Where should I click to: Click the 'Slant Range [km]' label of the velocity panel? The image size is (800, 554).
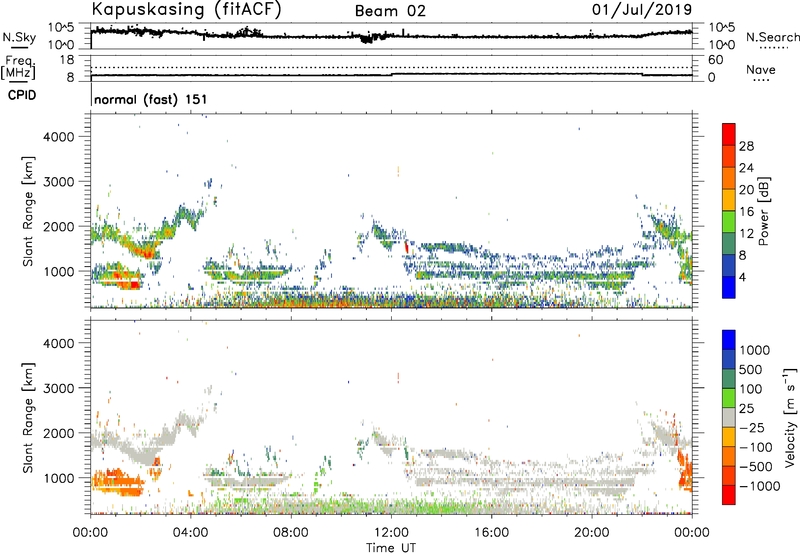coord(28,418)
